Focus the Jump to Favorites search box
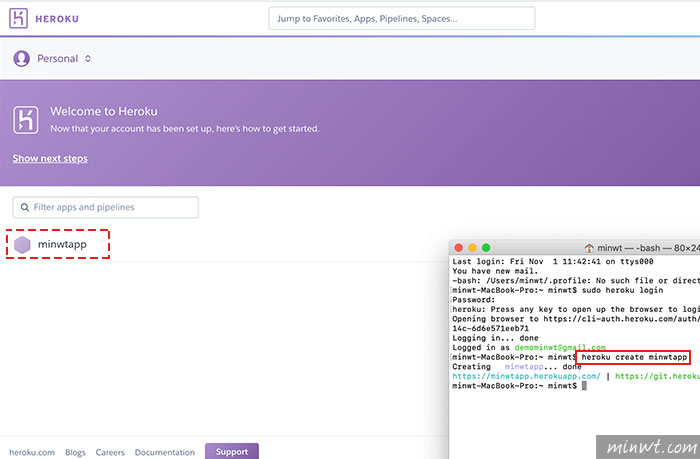 [x=401, y=19]
